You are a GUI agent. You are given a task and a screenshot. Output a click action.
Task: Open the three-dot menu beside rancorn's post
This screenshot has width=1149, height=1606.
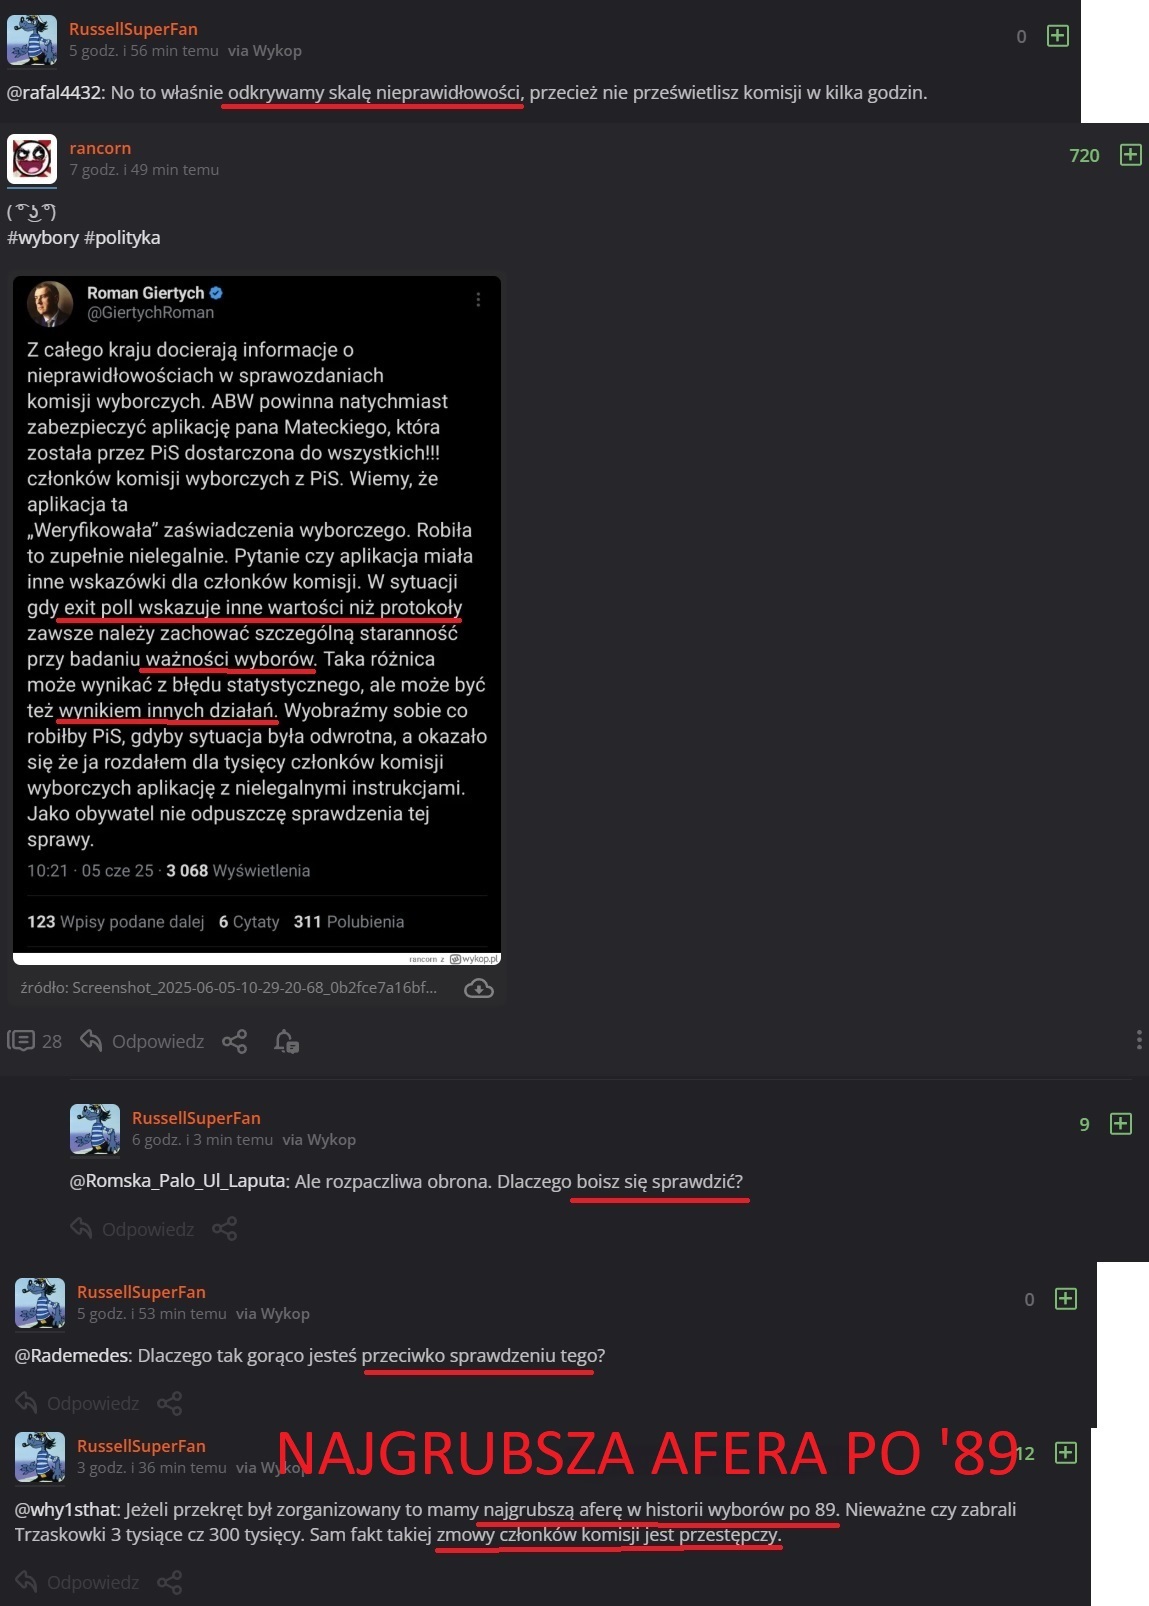click(1139, 1040)
